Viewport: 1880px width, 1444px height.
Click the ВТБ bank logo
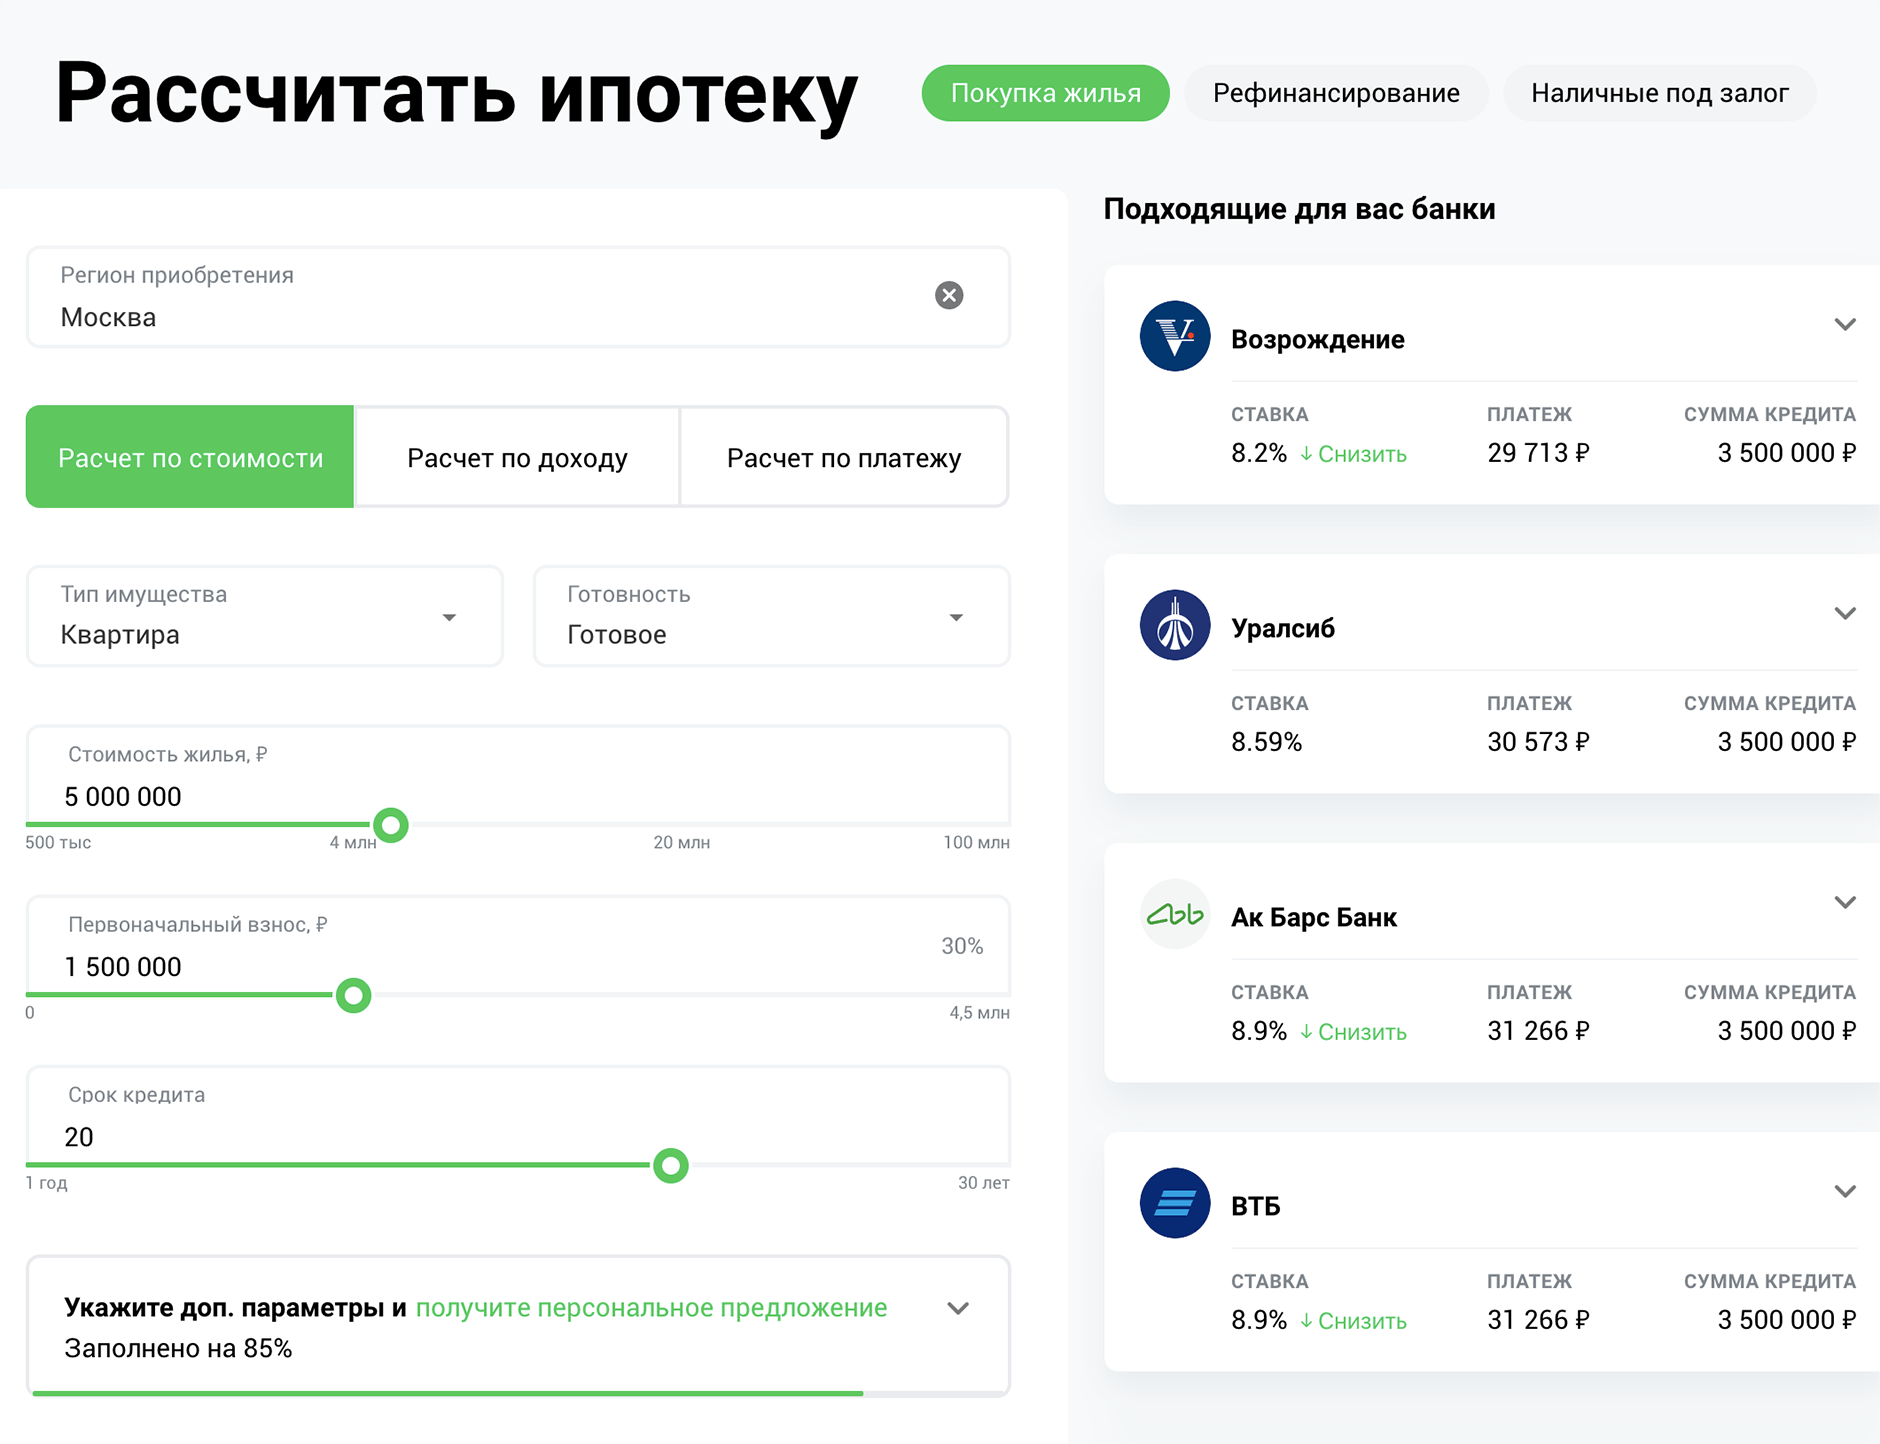pos(1175,1203)
